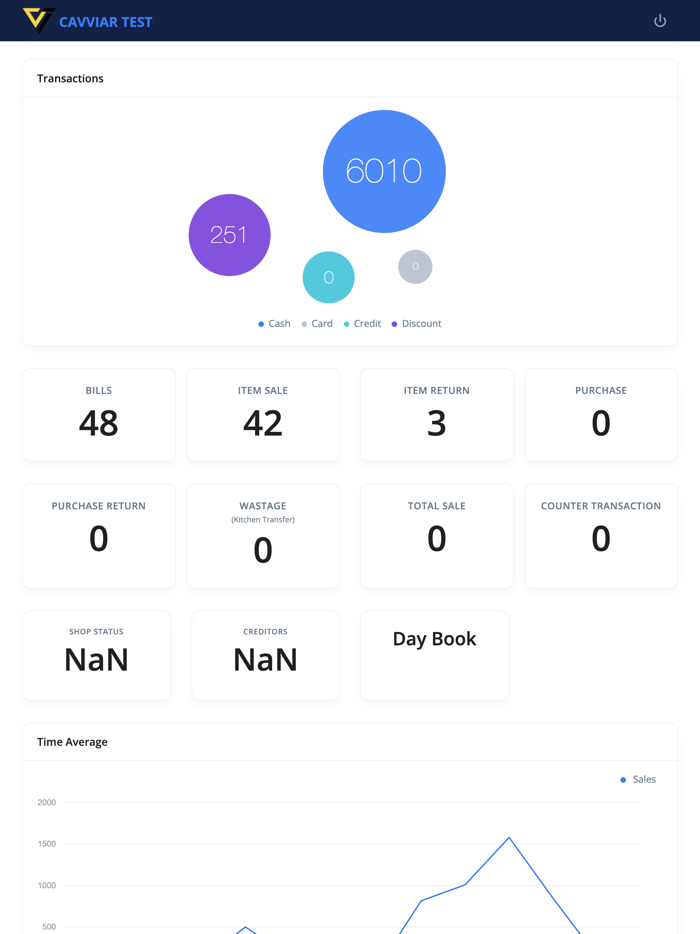
Task: Open the Purchase Return card
Action: 99,535
